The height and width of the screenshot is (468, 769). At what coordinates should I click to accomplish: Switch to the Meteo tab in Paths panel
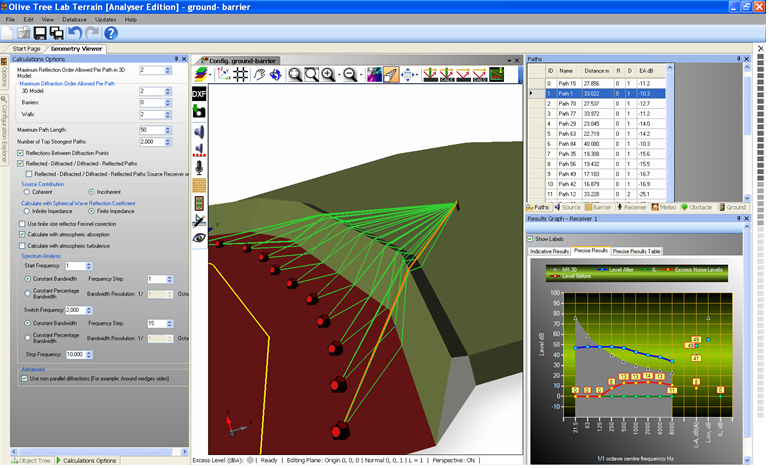(x=664, y=208)
